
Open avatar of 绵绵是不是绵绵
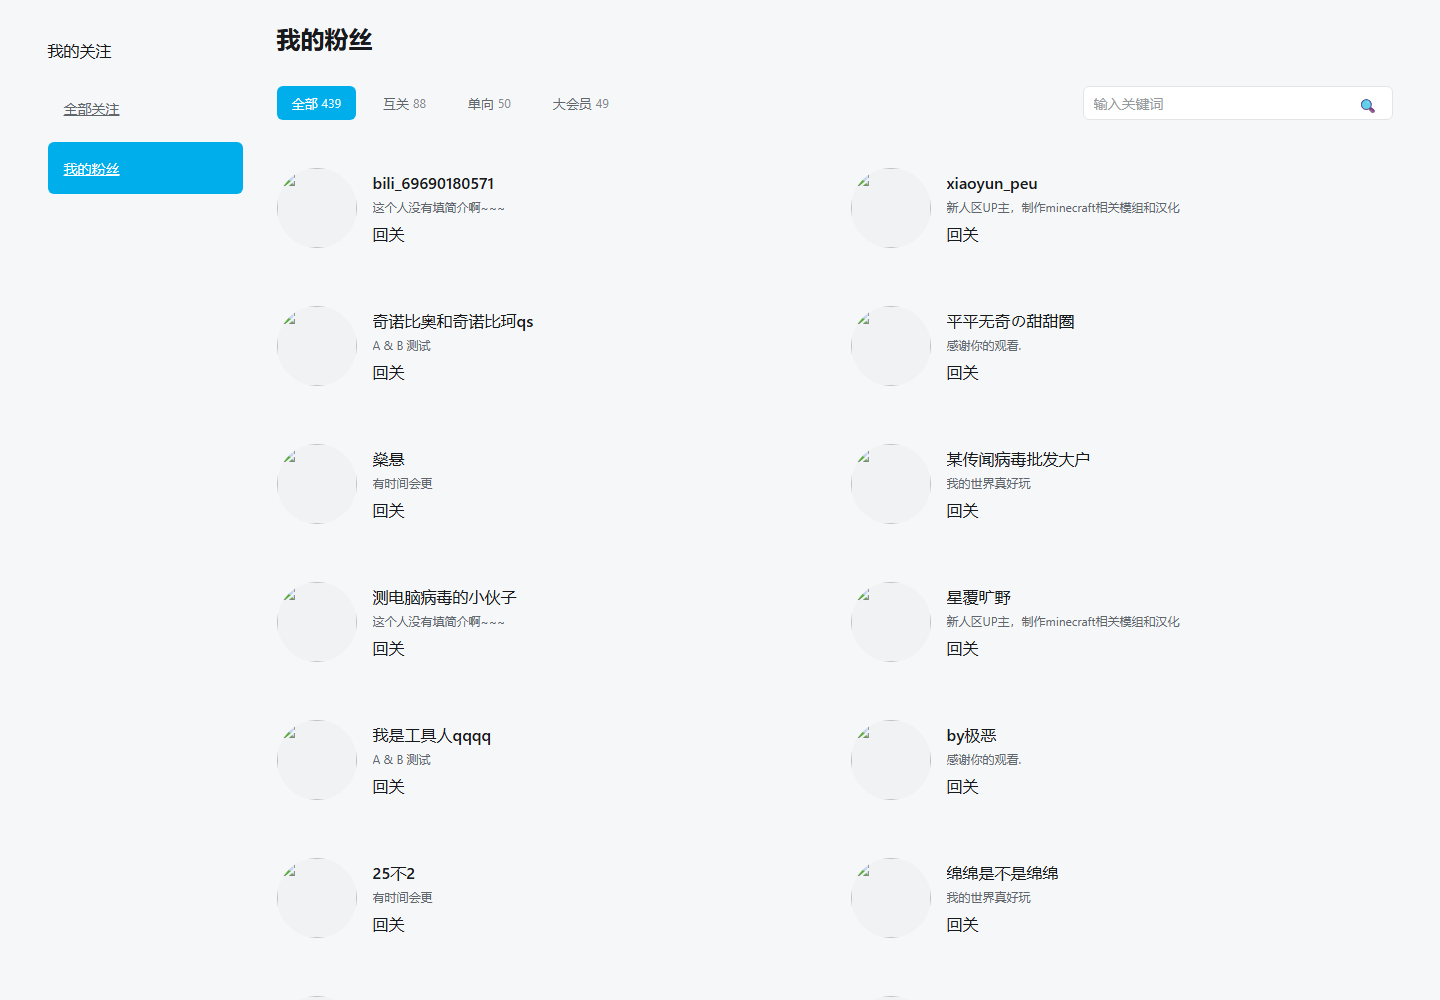(x=891, y=898)
